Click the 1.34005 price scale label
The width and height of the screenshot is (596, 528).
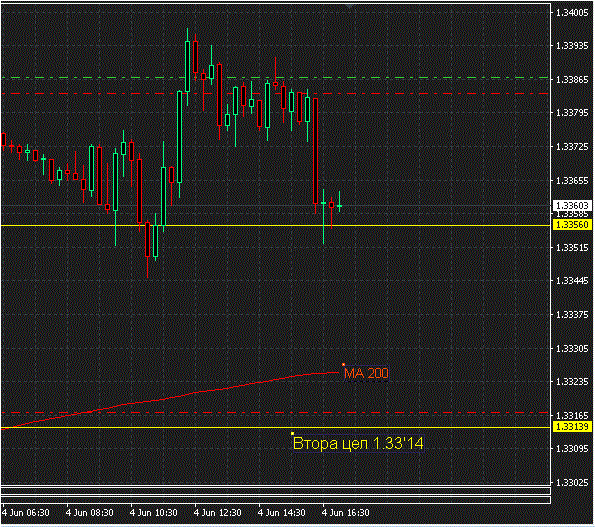tap(572, 13)
